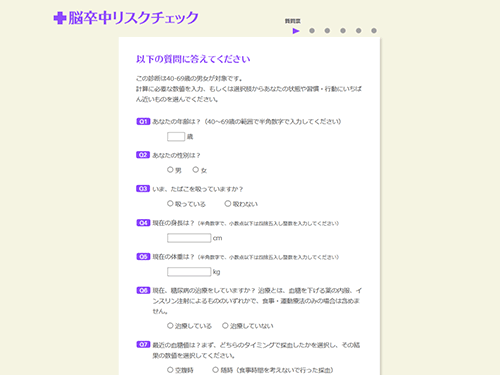Select the 女 radio button

(196, 170)
